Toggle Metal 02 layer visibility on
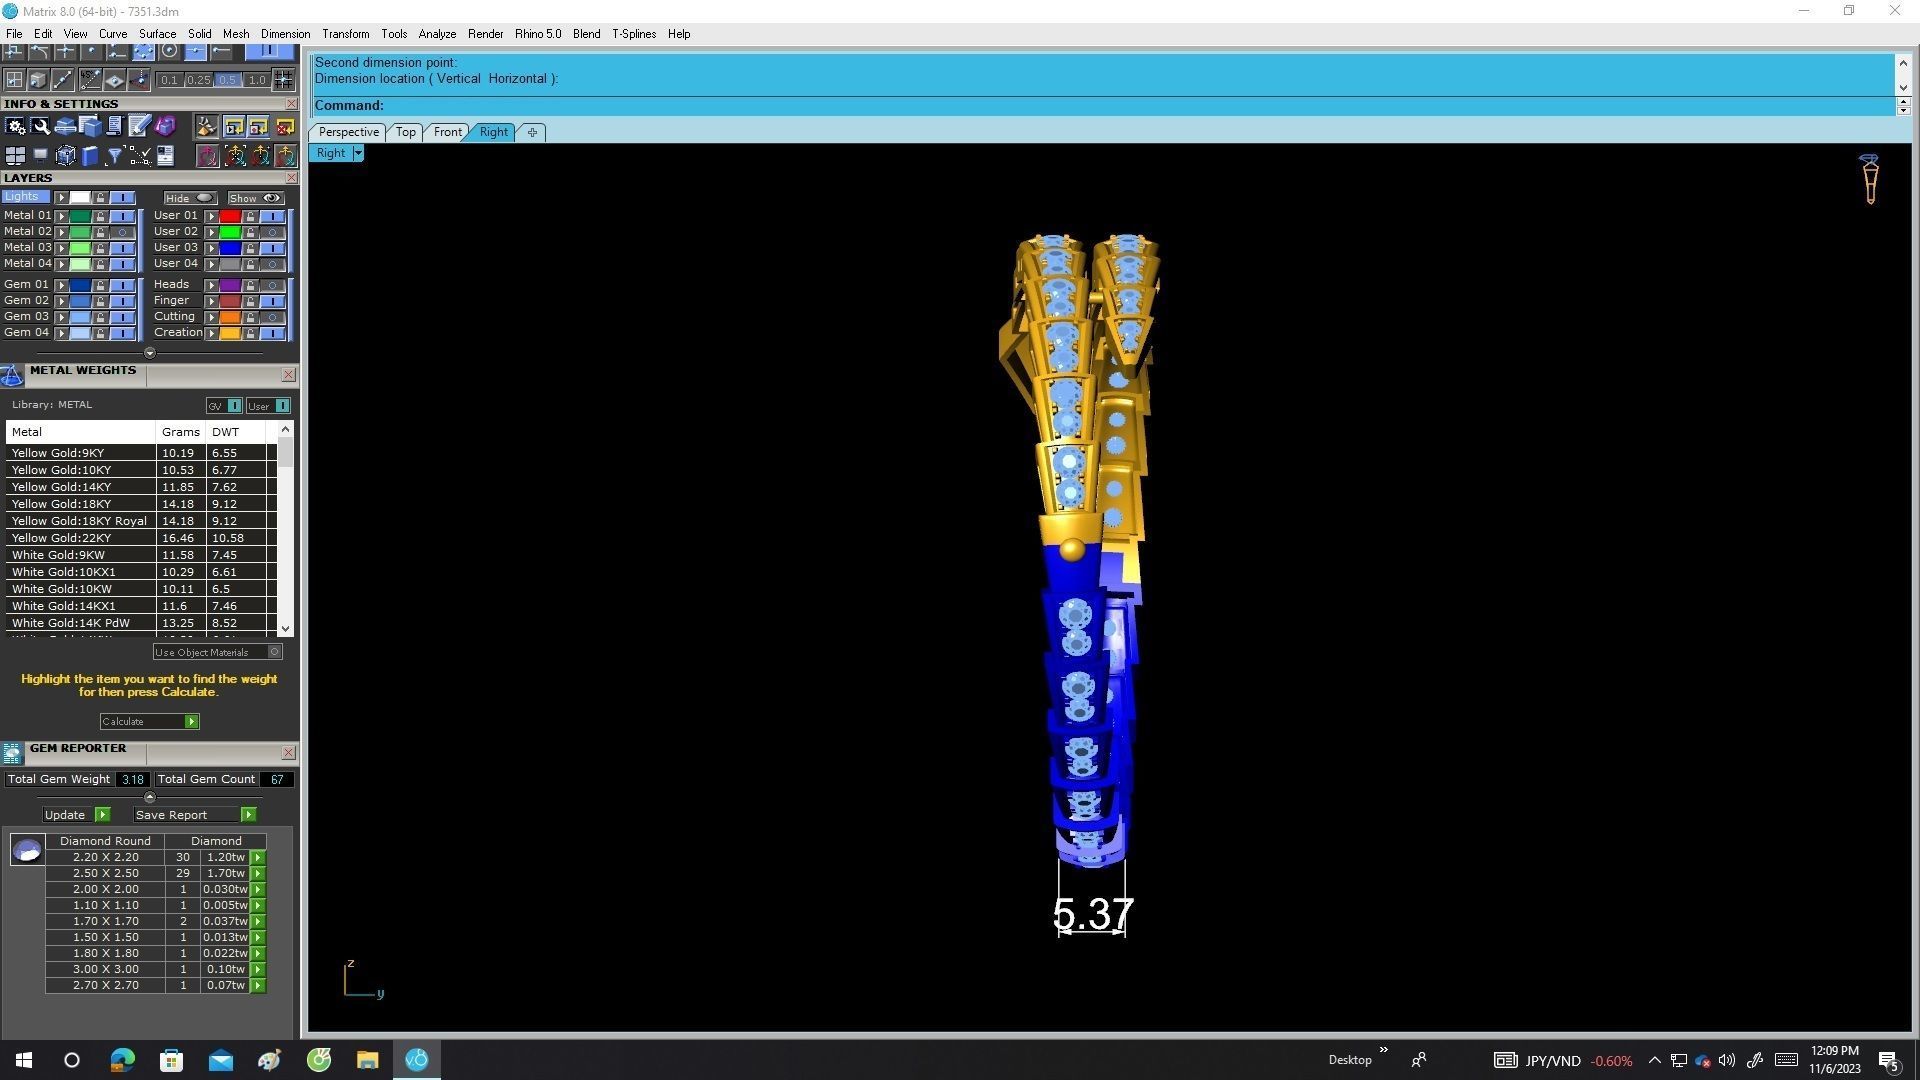Image resolution: width=1920 pixels, height=1080 pixels. coord(122,232)
